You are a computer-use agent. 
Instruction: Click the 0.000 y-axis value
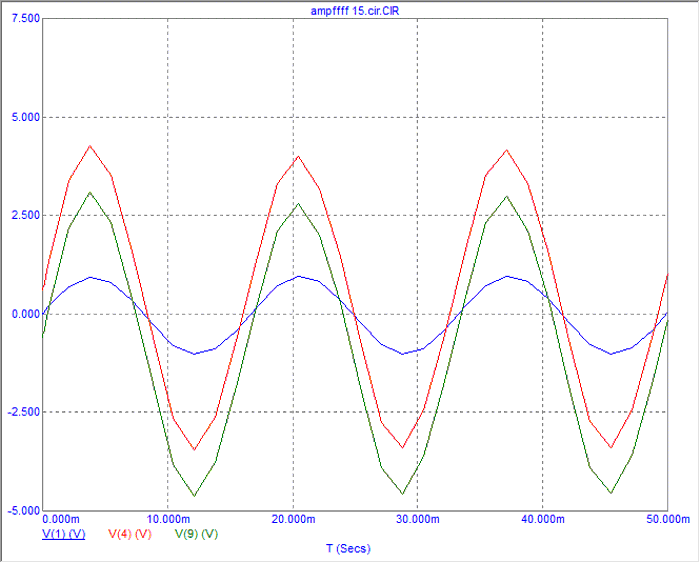pos(25,314)
